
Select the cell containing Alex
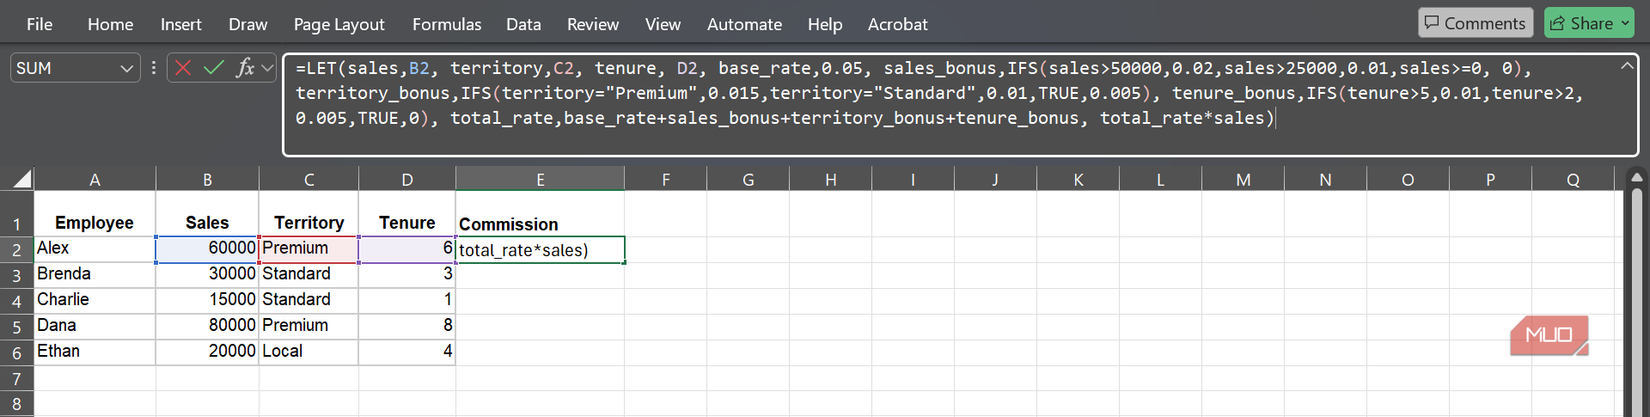[95, 249]
